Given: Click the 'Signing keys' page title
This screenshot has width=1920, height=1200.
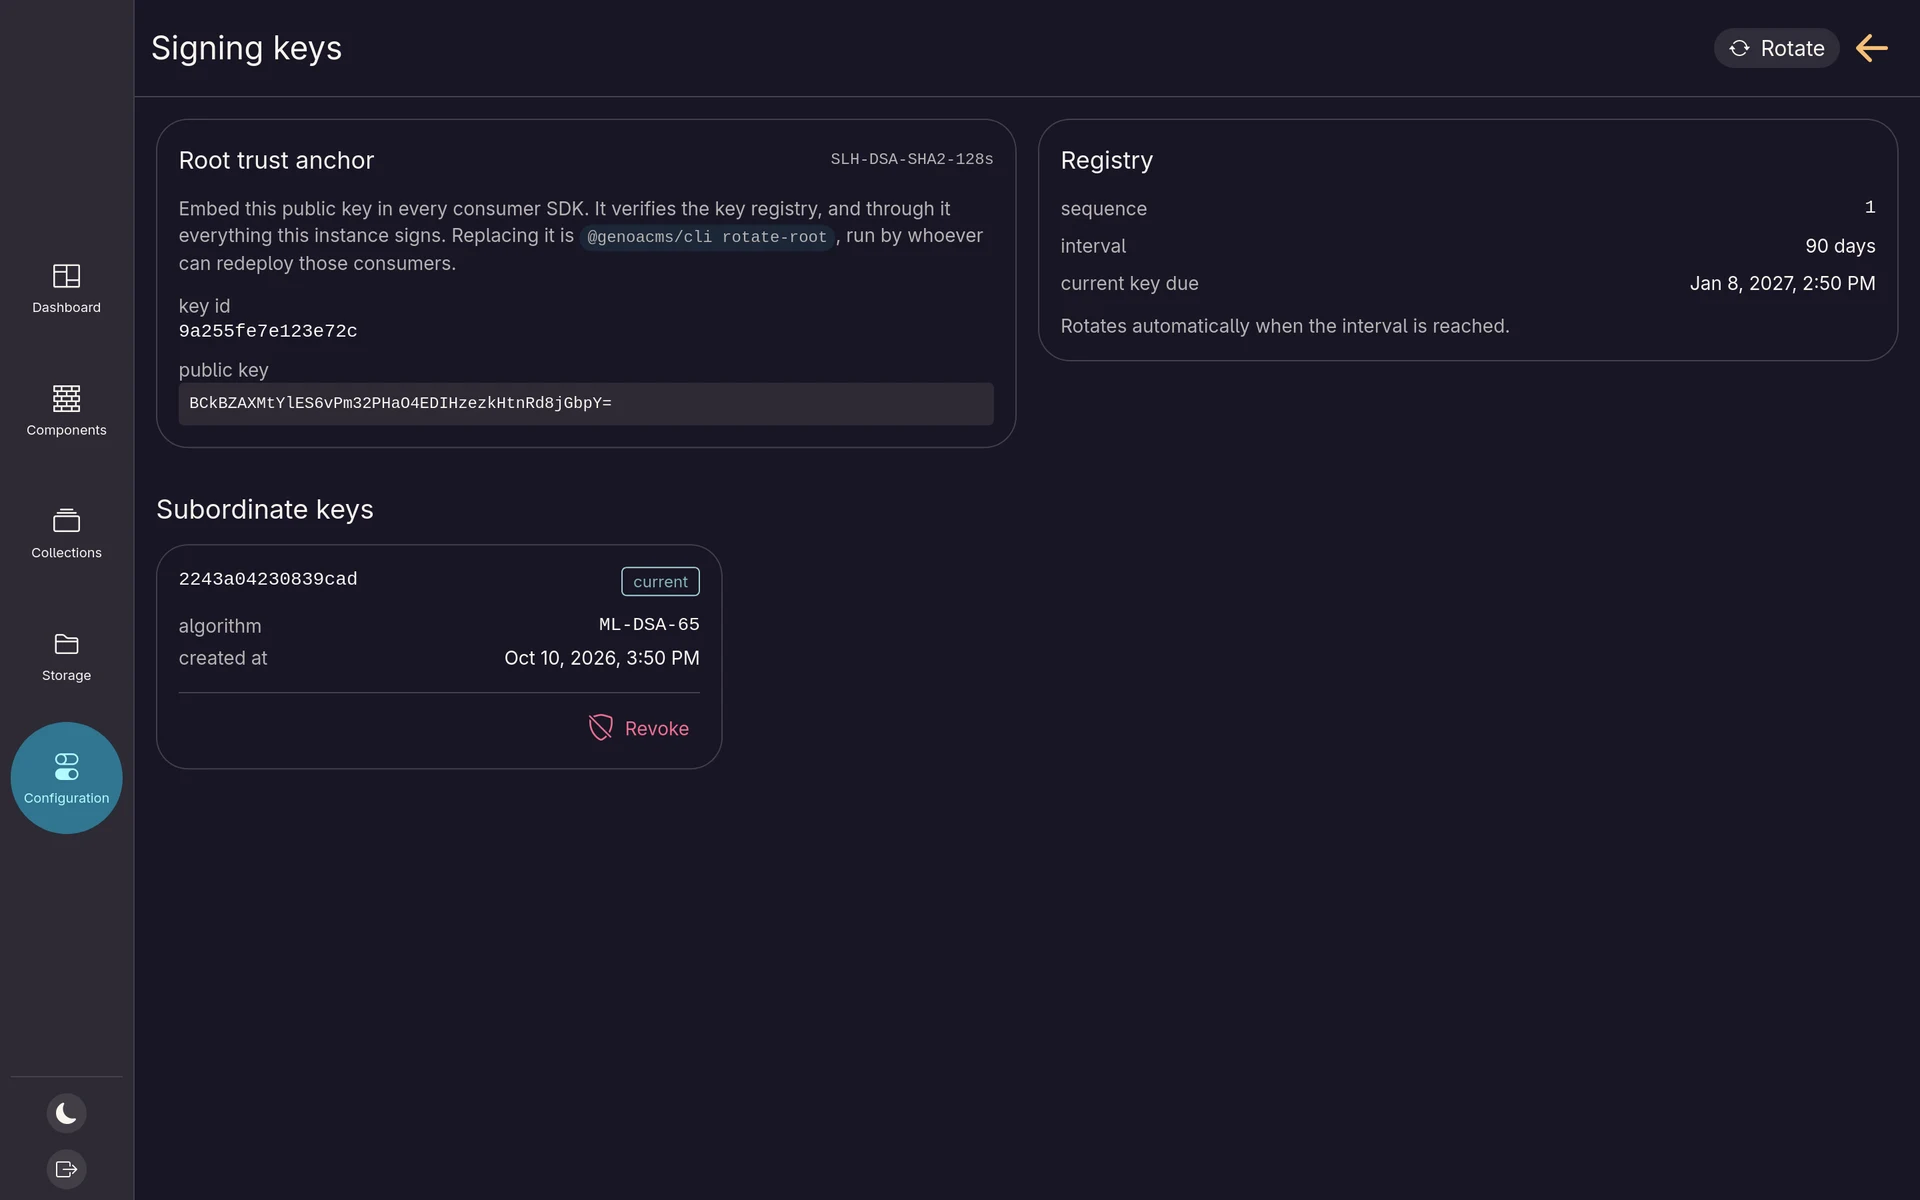Looking at the screenshot, I should click(246, 48).
